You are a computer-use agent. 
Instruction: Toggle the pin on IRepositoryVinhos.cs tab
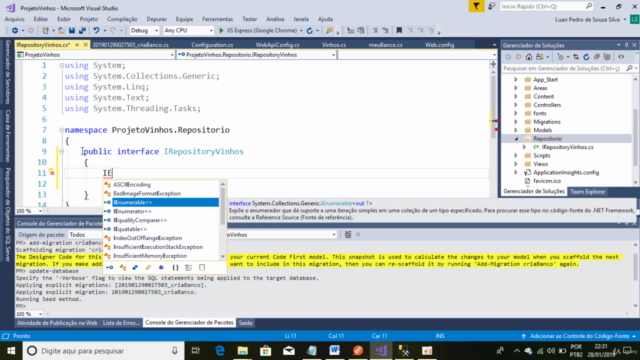coord(77,45)
